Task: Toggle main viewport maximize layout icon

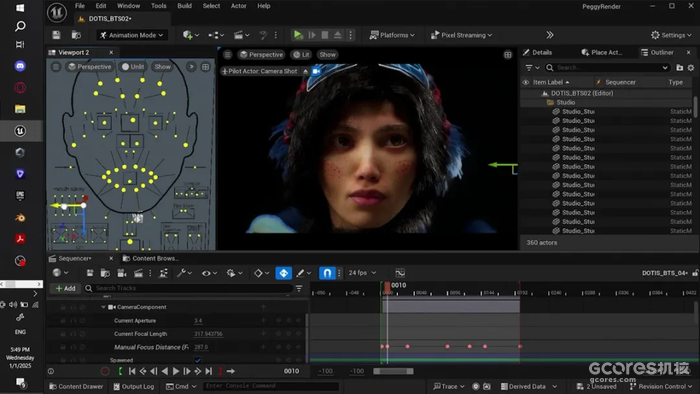Action: tap(508, 54)
